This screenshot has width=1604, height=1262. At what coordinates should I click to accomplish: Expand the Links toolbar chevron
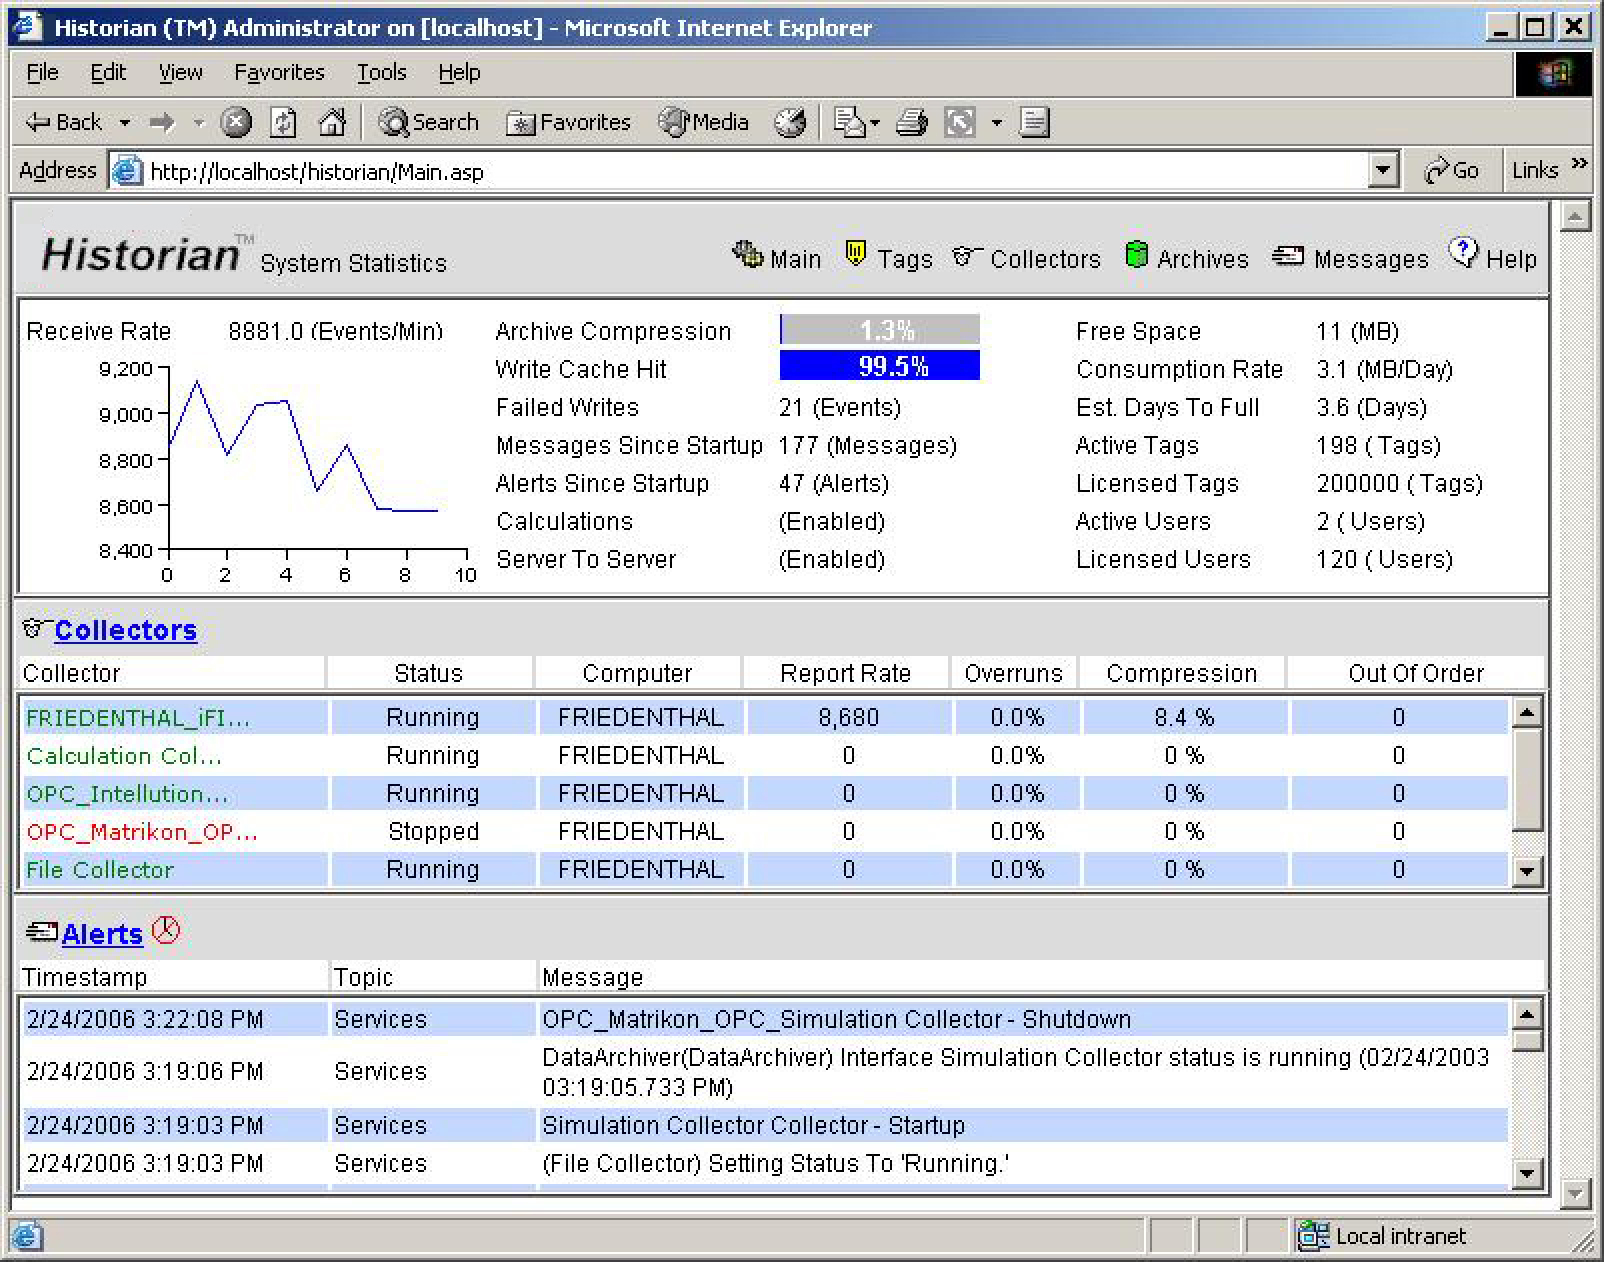click(1579, 163)
